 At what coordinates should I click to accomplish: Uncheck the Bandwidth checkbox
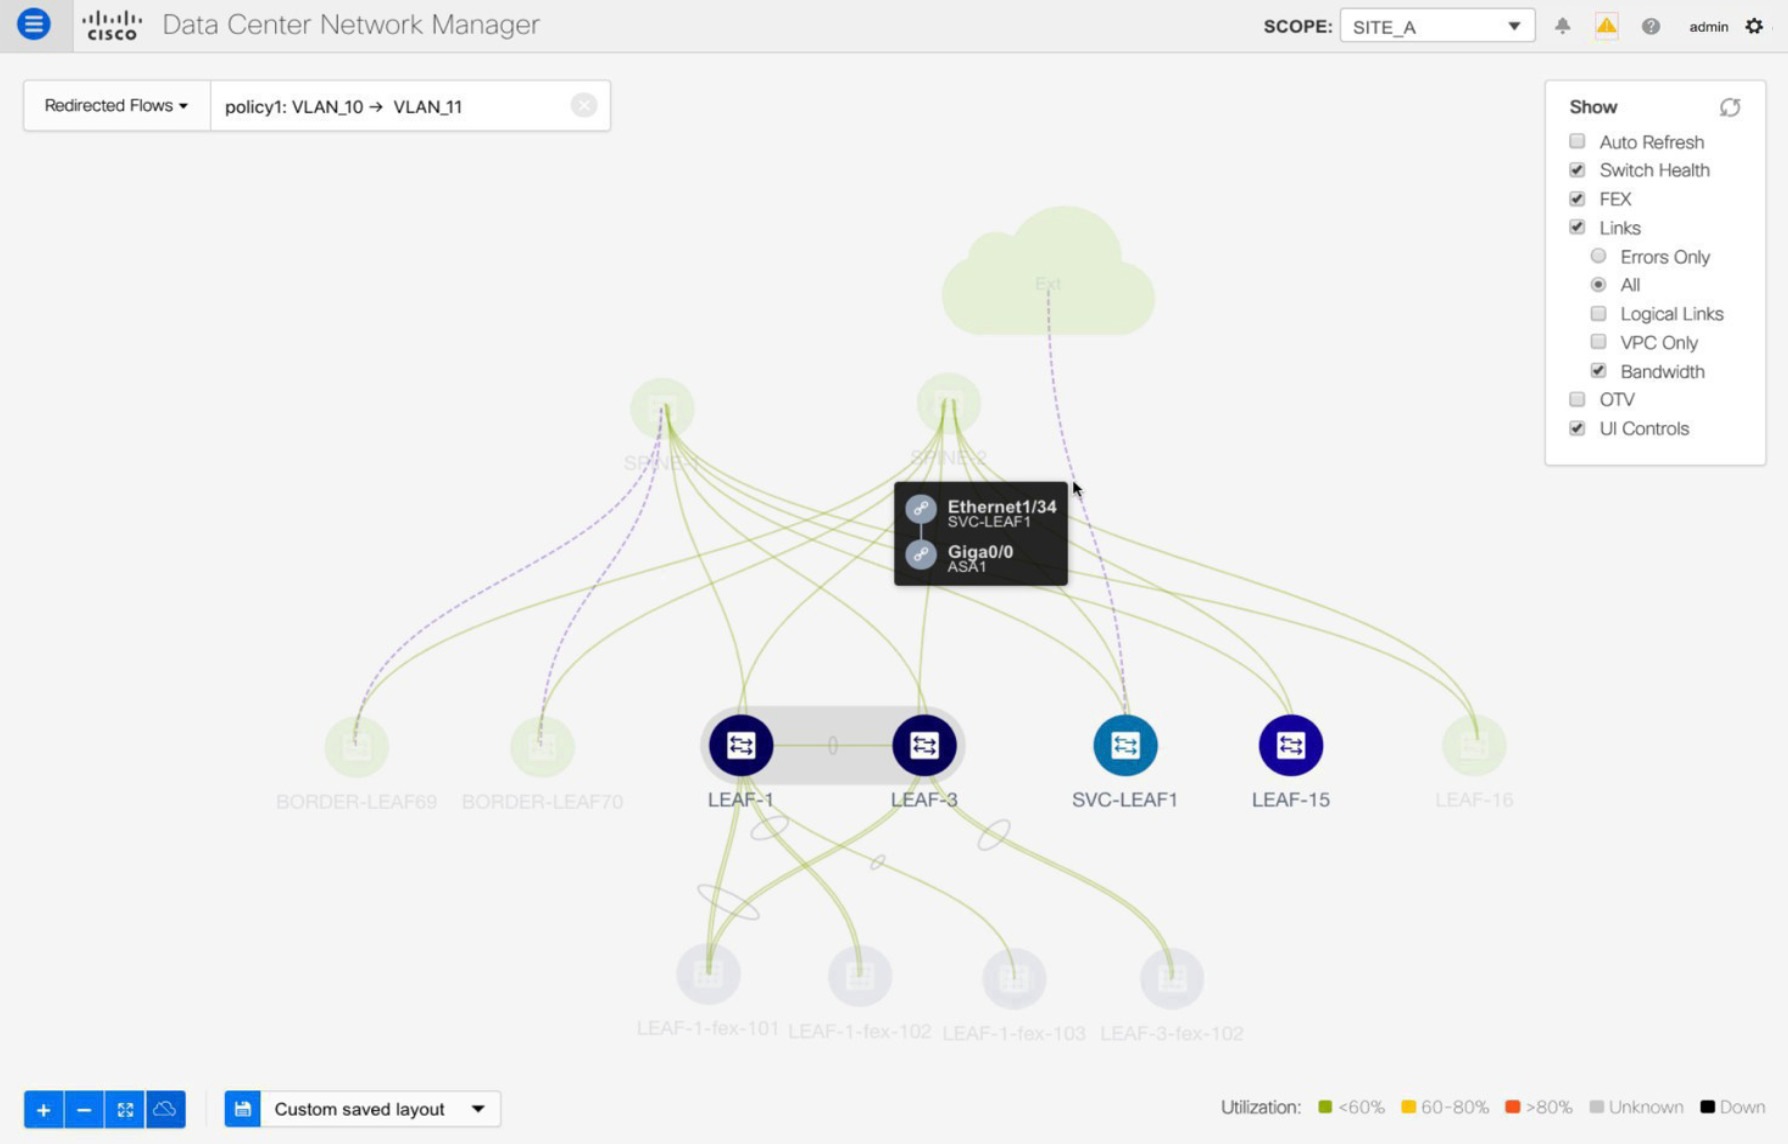[x=1598, y=370]
